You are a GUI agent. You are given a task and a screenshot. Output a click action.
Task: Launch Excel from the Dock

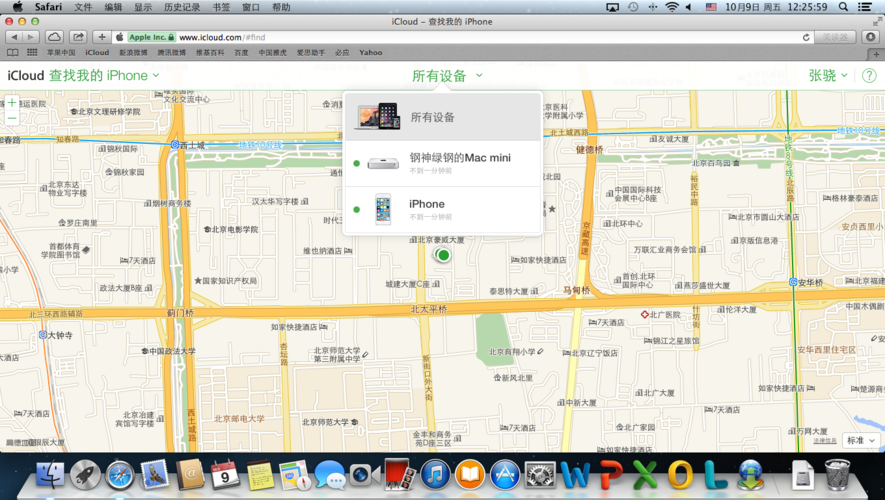point(645,475)
